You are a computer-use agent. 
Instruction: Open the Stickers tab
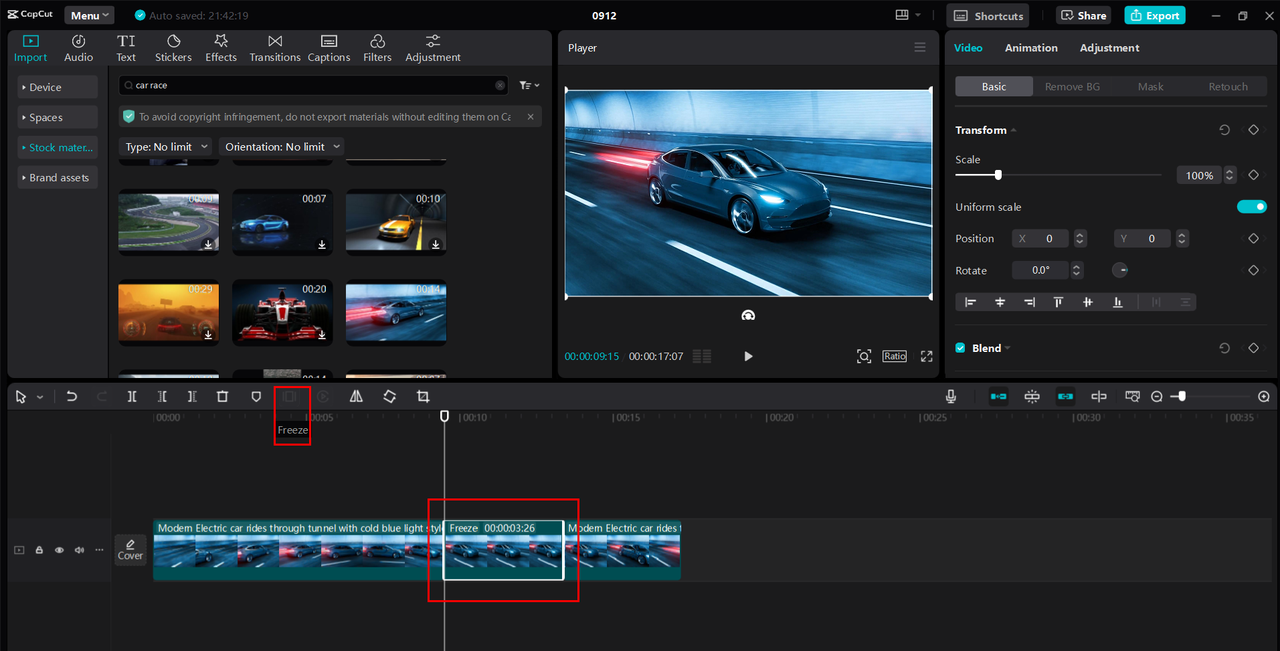pyautogui.click(x=173, y=48)
